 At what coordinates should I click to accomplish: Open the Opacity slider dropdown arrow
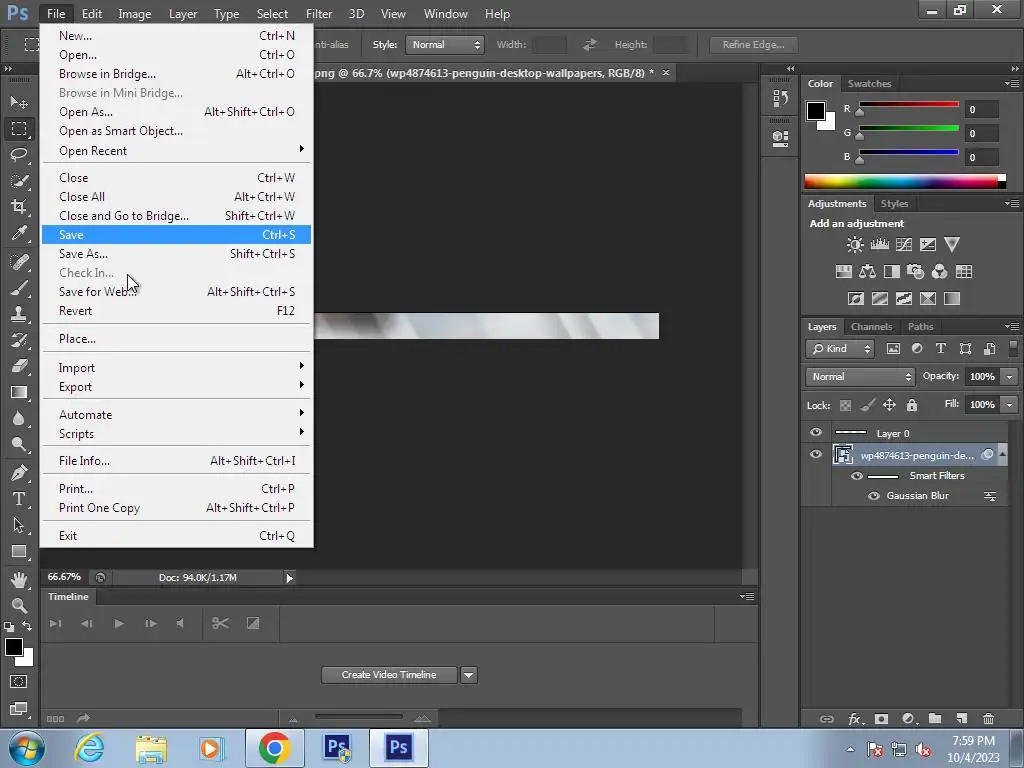click(x=1010, y=377)
